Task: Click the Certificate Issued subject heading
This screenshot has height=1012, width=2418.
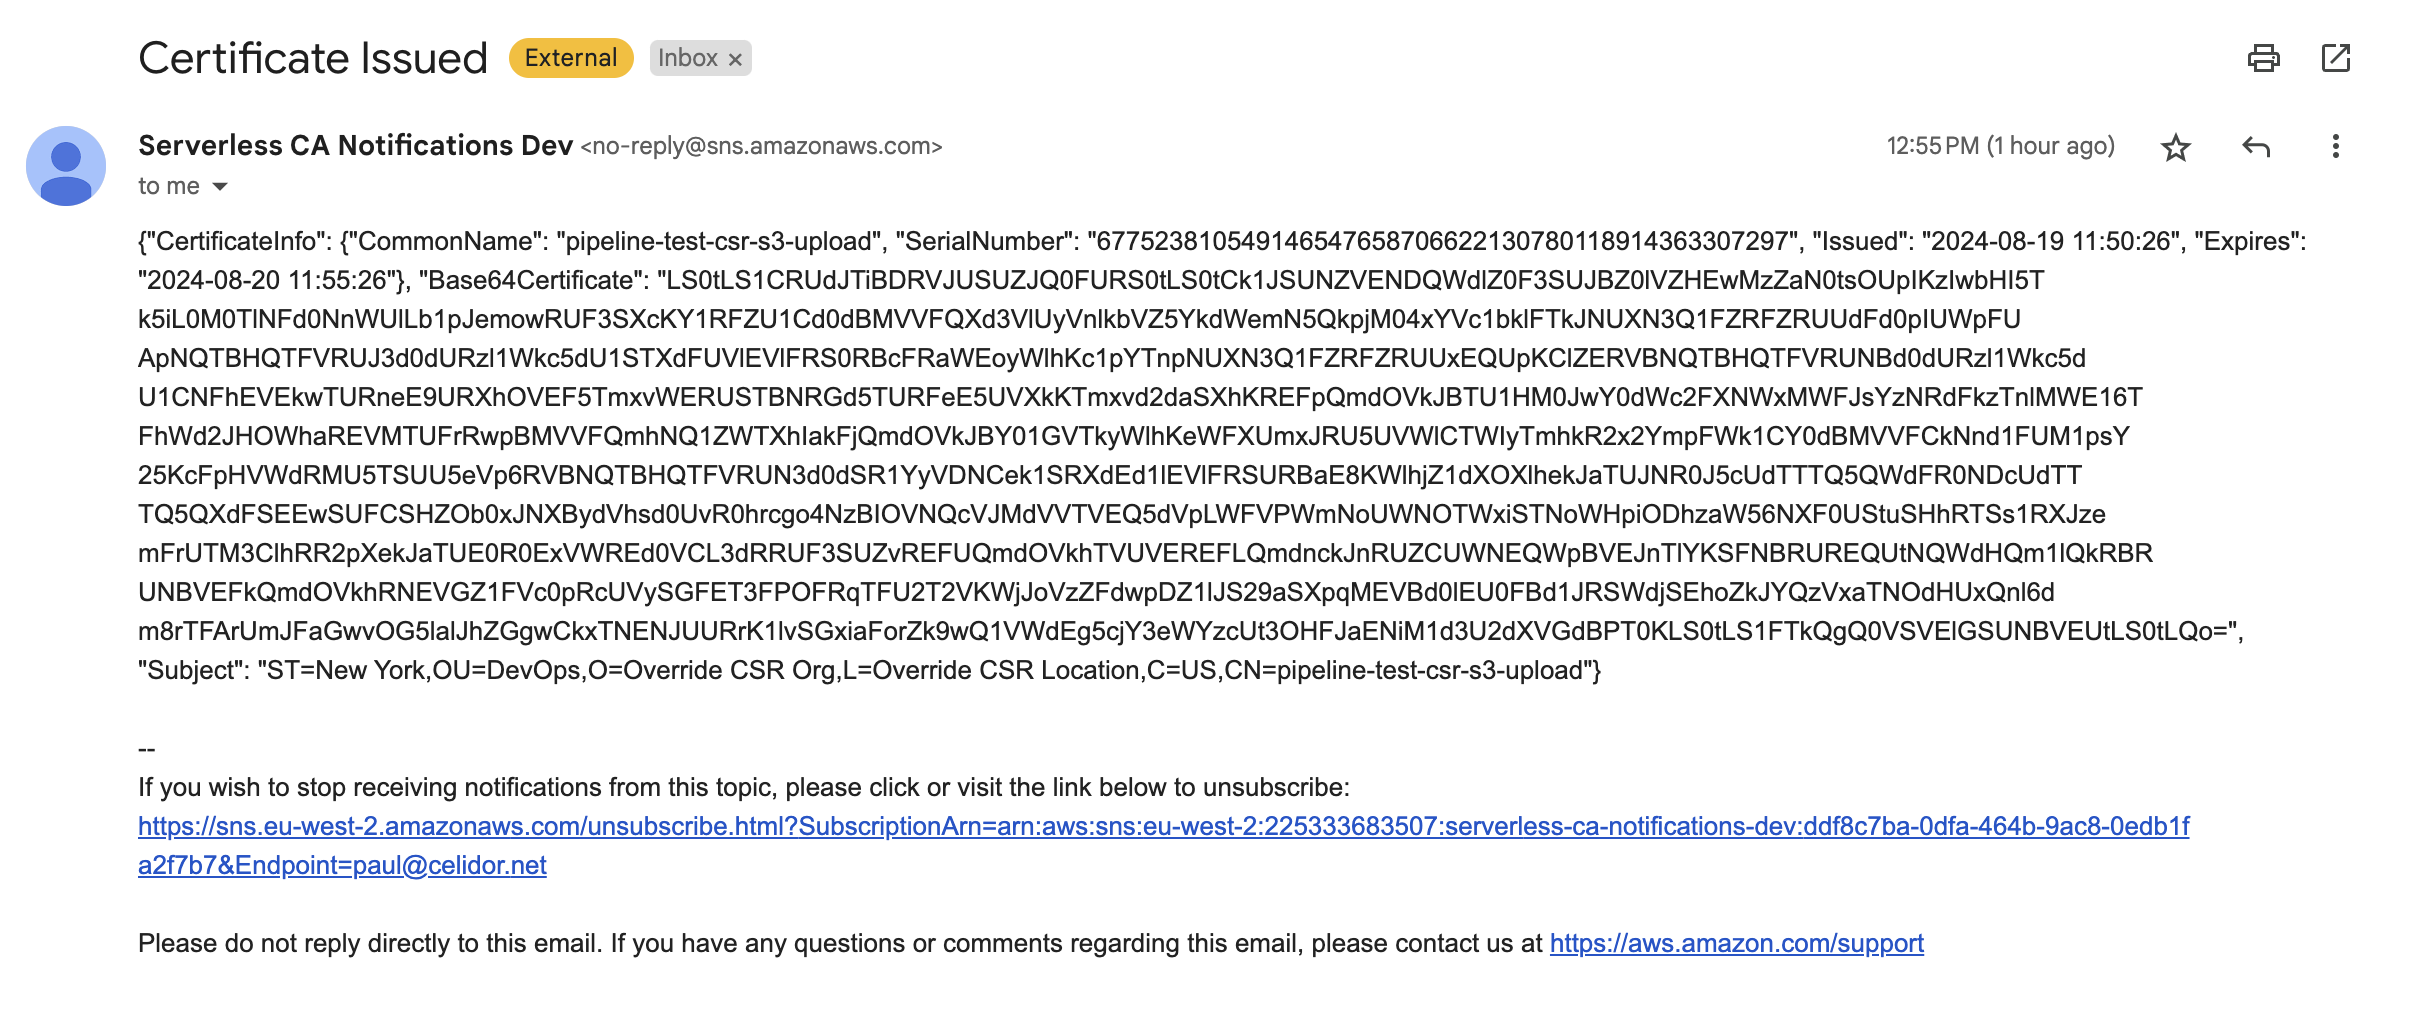Action: click(x=313, y=58)
